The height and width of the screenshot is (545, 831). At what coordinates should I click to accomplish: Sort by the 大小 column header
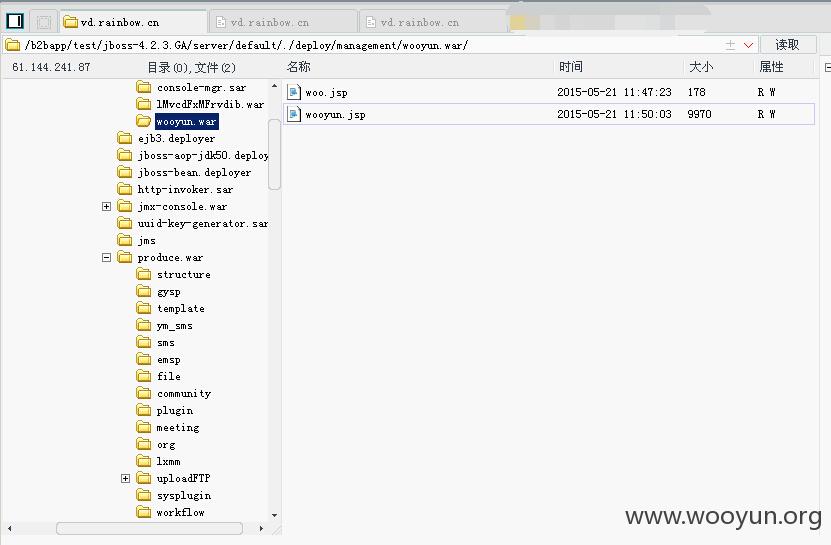701,67
